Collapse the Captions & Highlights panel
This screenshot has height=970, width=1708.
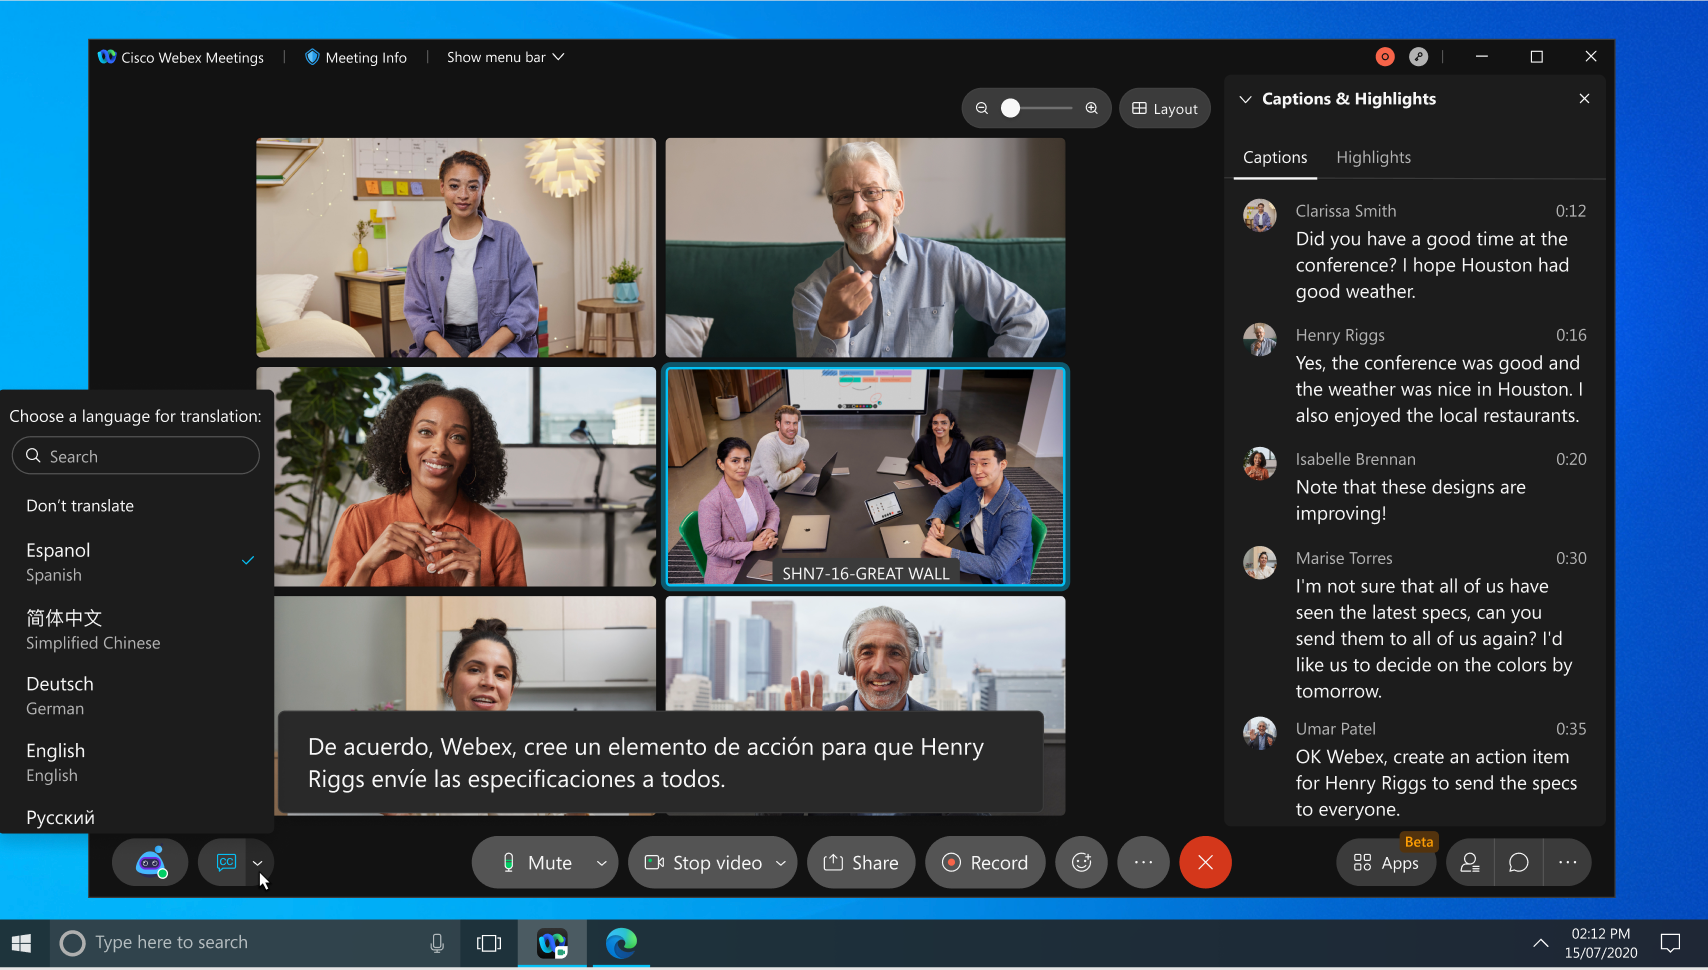[1245, 99]
